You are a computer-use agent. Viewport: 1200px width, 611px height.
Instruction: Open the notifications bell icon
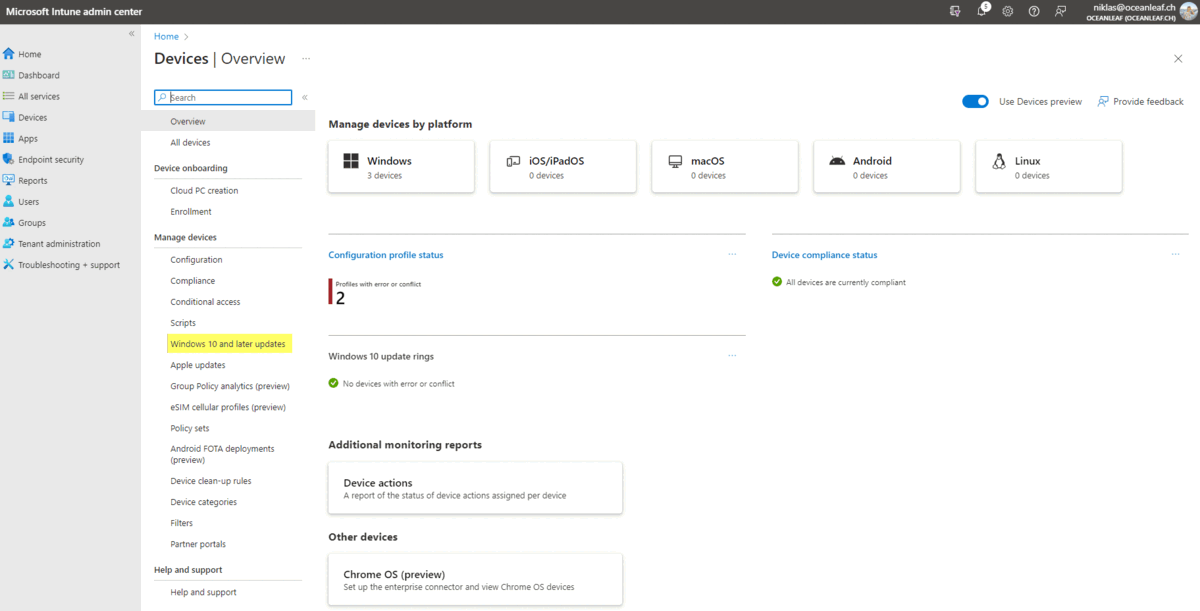coord(982,11)
